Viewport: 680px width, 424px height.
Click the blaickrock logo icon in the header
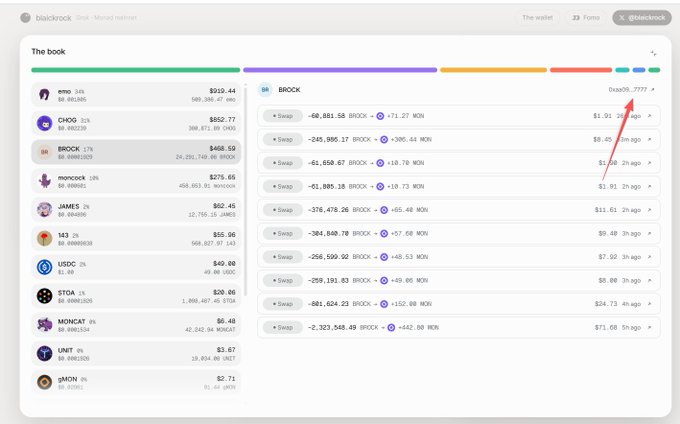[26, 18]
